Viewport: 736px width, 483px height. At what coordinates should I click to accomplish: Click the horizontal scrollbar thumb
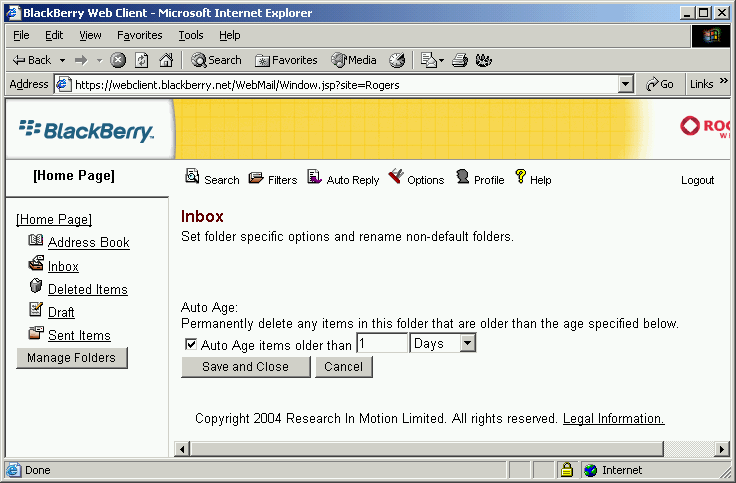pyautogui.click(x=427, y=449)
